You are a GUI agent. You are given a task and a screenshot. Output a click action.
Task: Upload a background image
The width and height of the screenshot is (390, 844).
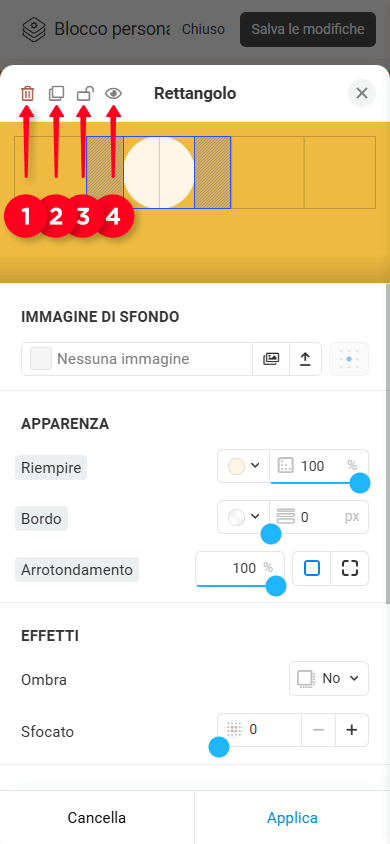[306, 359]
